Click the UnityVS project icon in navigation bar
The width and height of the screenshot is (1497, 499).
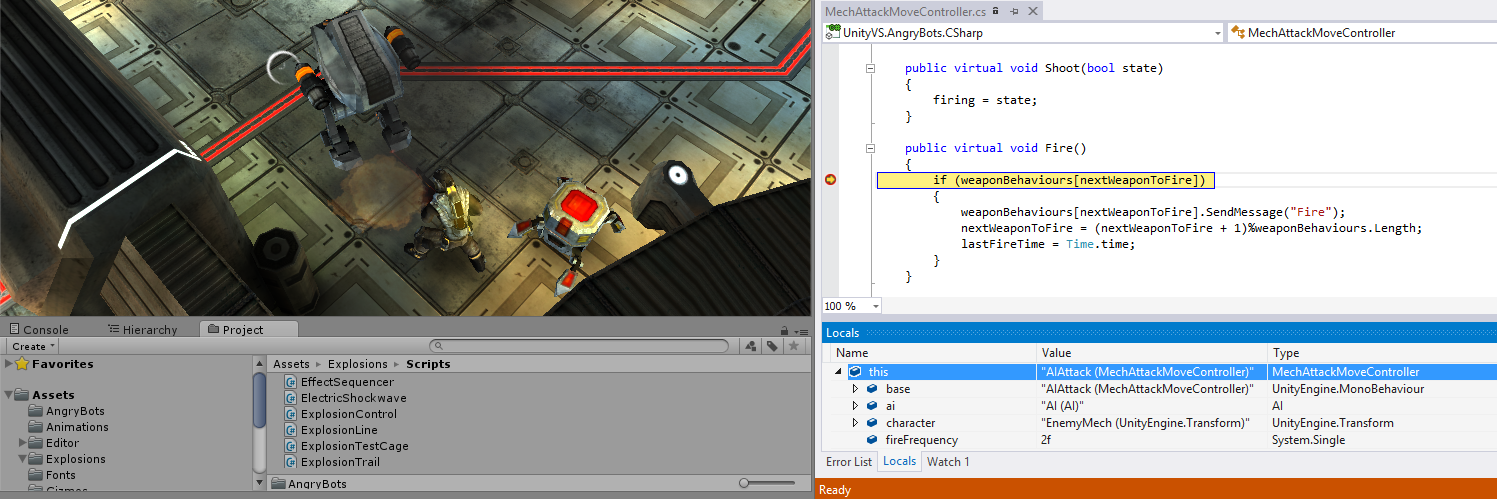(x=833, y=32)
